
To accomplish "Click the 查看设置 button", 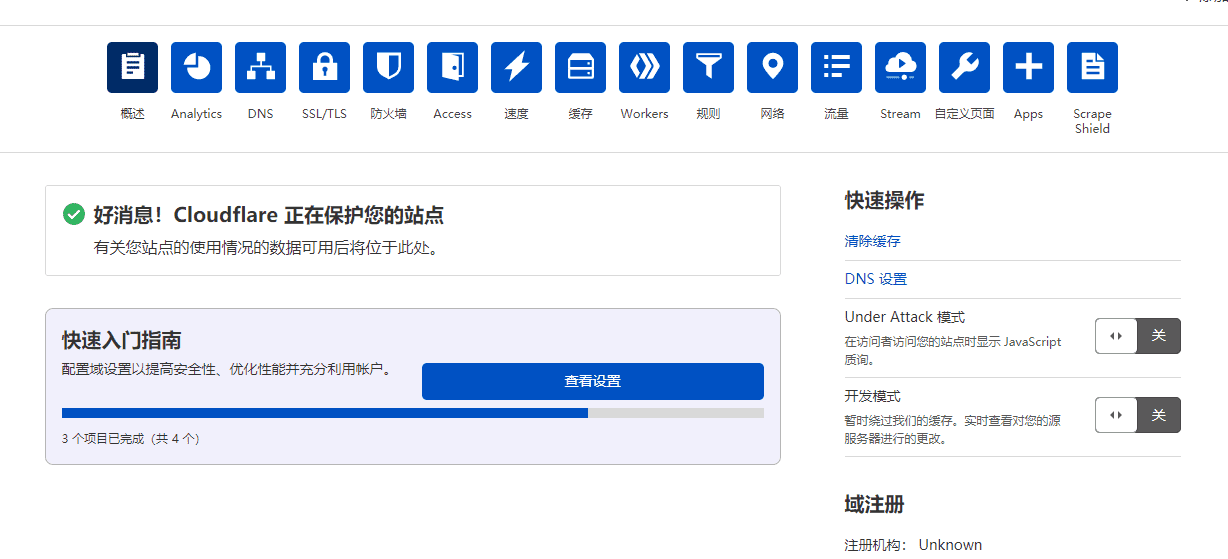I will (592, 381).
